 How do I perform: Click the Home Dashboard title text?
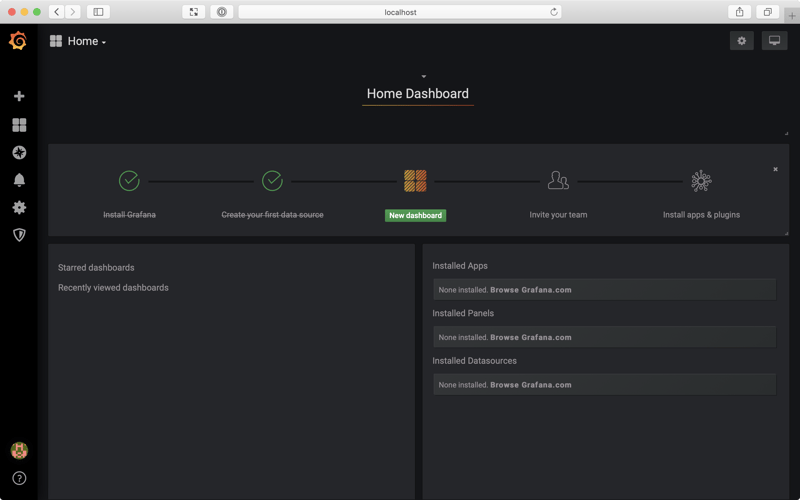coord(417,93)
